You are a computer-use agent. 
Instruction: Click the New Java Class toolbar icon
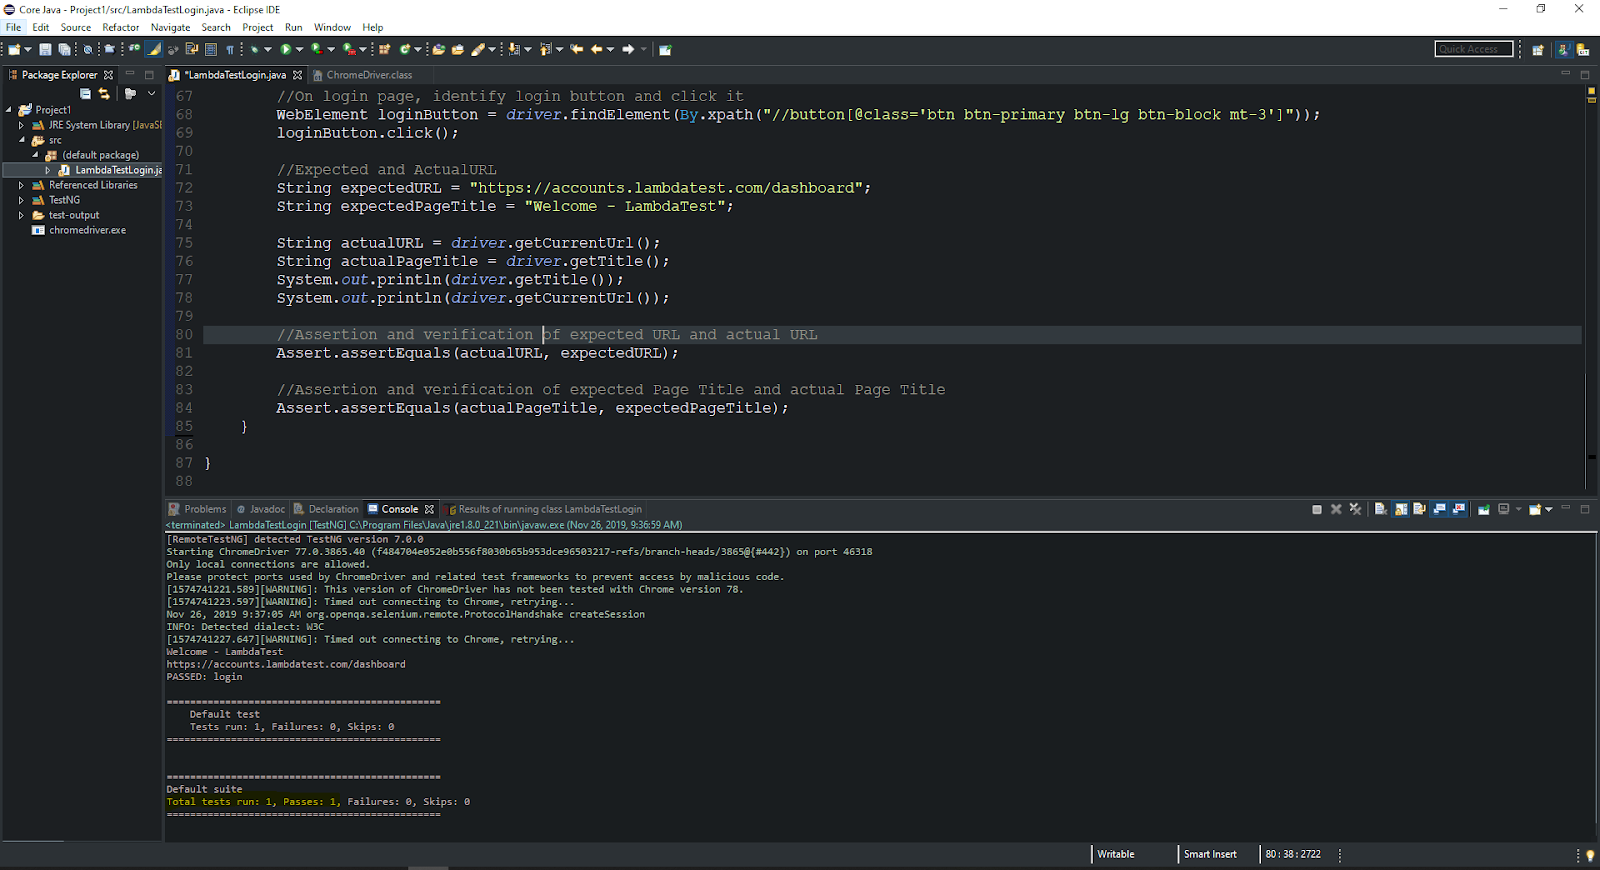[405, 49]
